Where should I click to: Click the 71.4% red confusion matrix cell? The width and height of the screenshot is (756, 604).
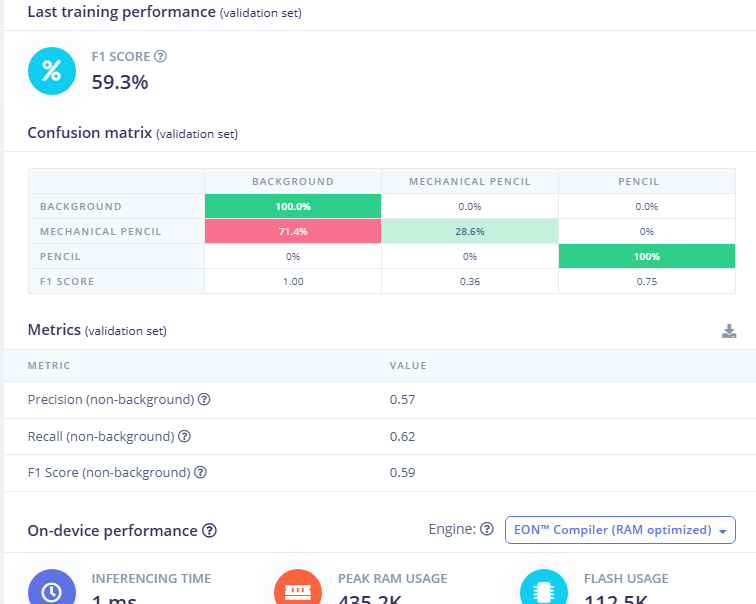(x=292, y=231)
